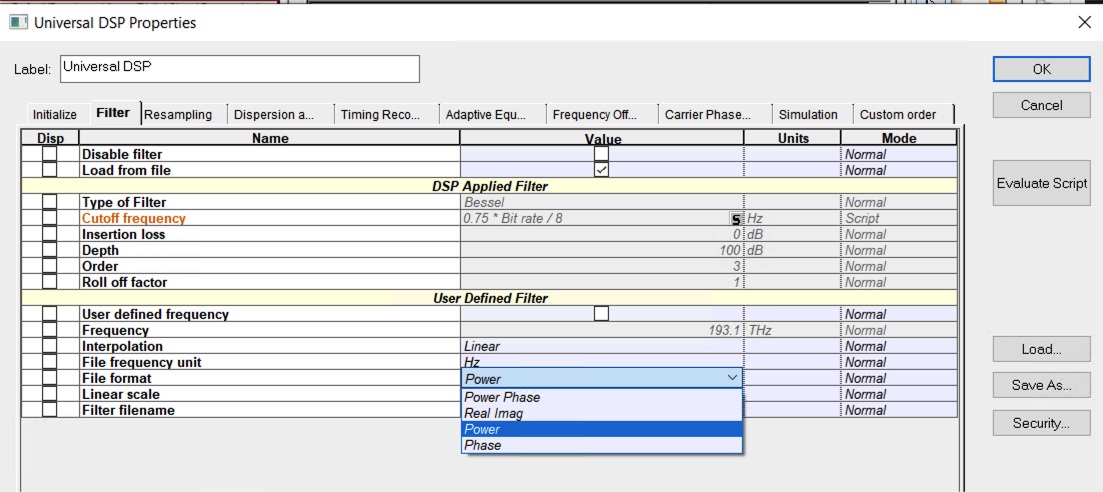Toggle Disp checkbox for Roll off factor
The image size is (1103, 492).
click(49, 282)
